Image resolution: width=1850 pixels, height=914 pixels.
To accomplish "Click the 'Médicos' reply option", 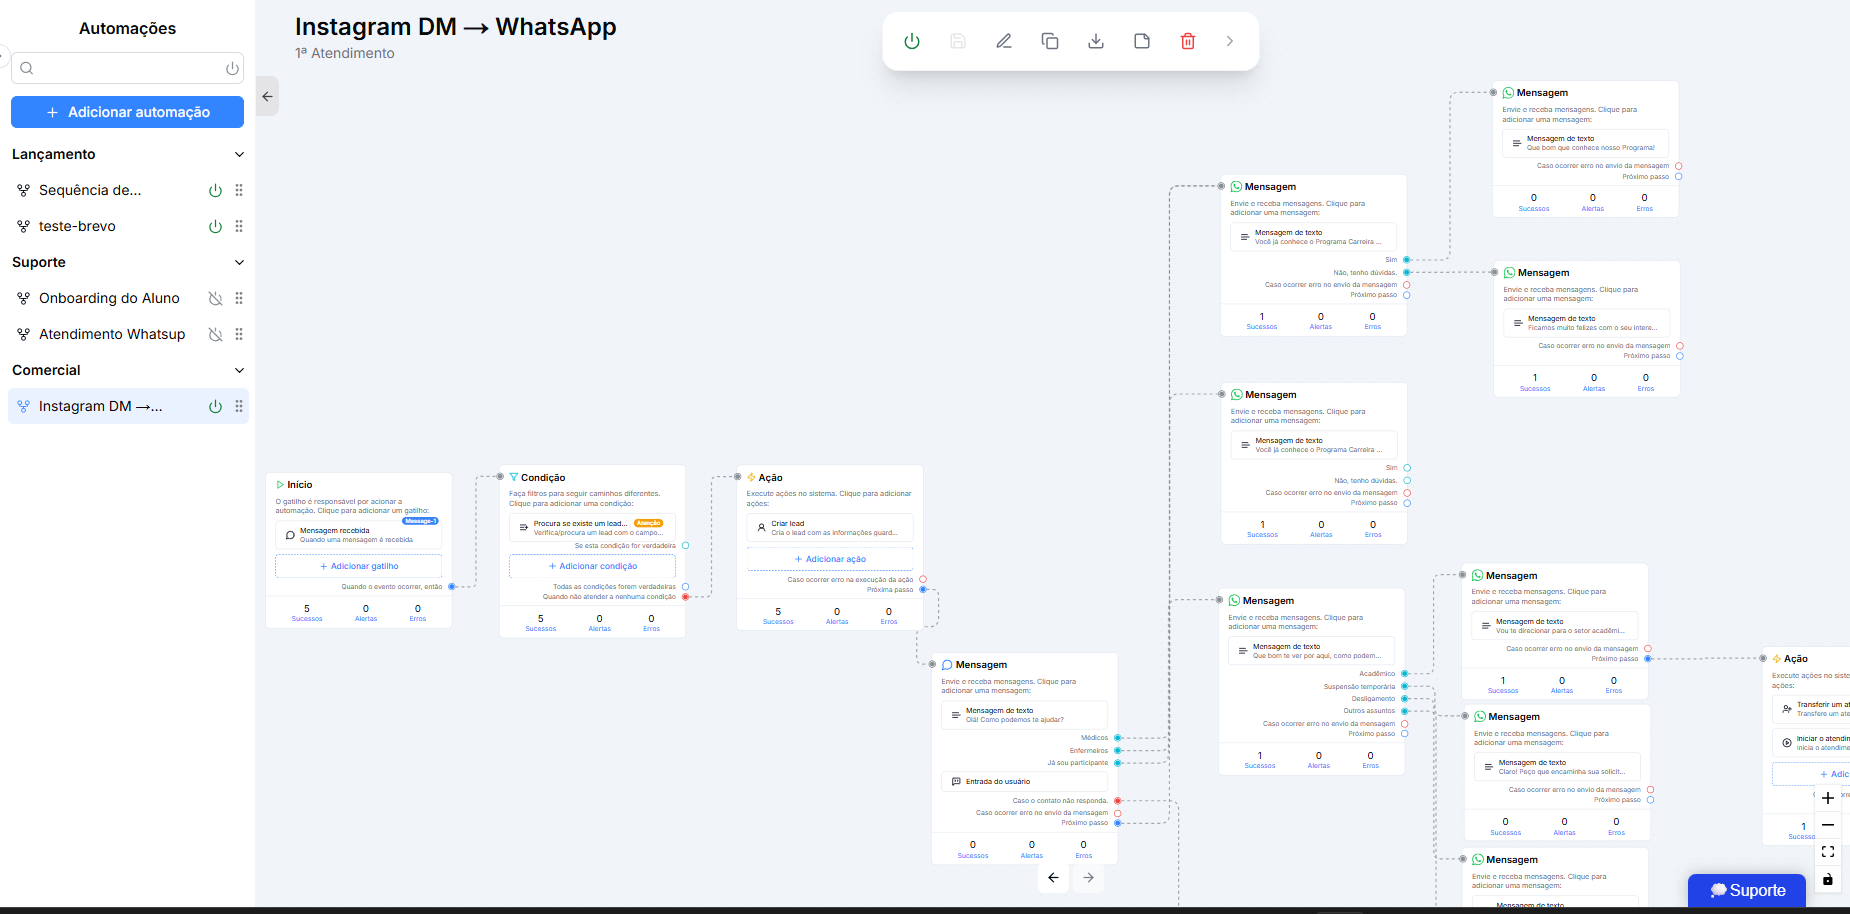I will point(1094,738).
